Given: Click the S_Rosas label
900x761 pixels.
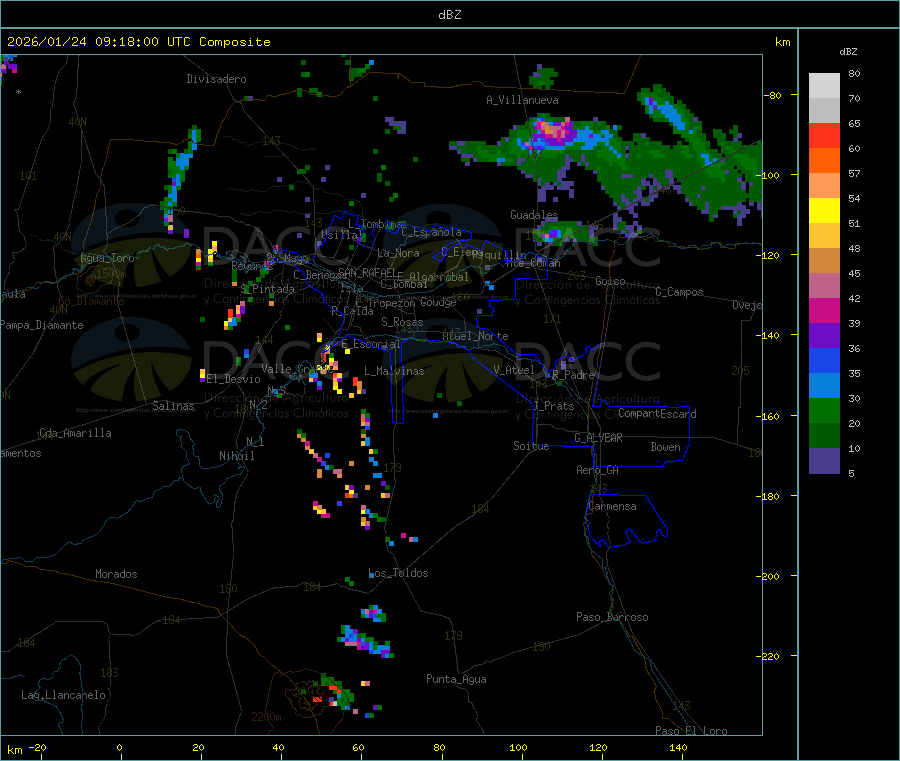Looking at the screenshot, I should (402, 322).
